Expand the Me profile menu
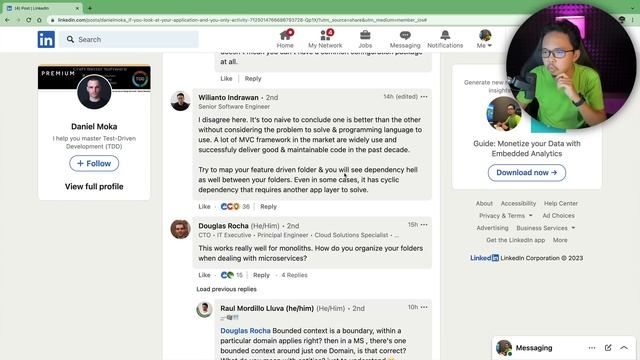 (484, 39)
